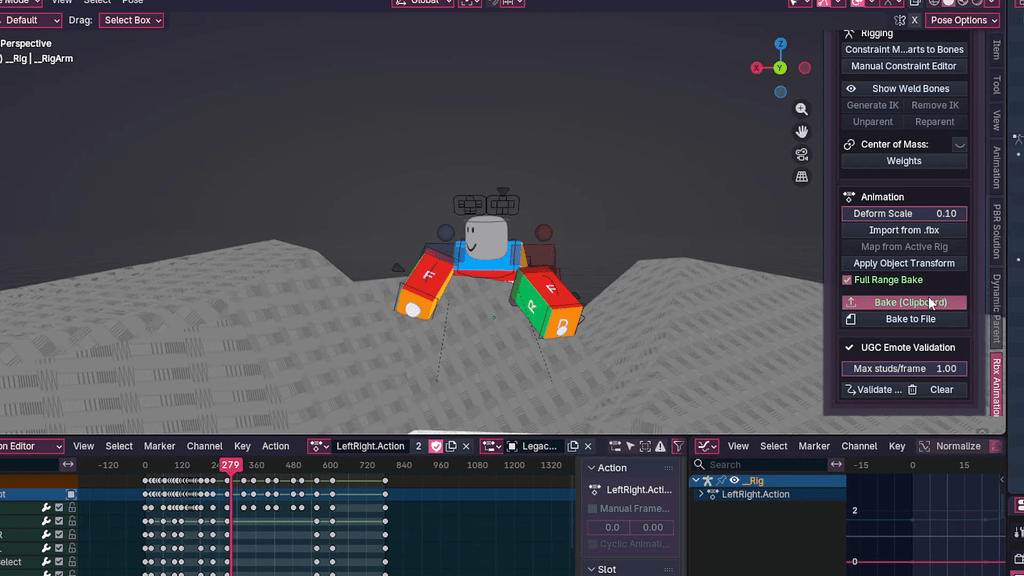Click Import from .fbx button

[x=904, y=231]
